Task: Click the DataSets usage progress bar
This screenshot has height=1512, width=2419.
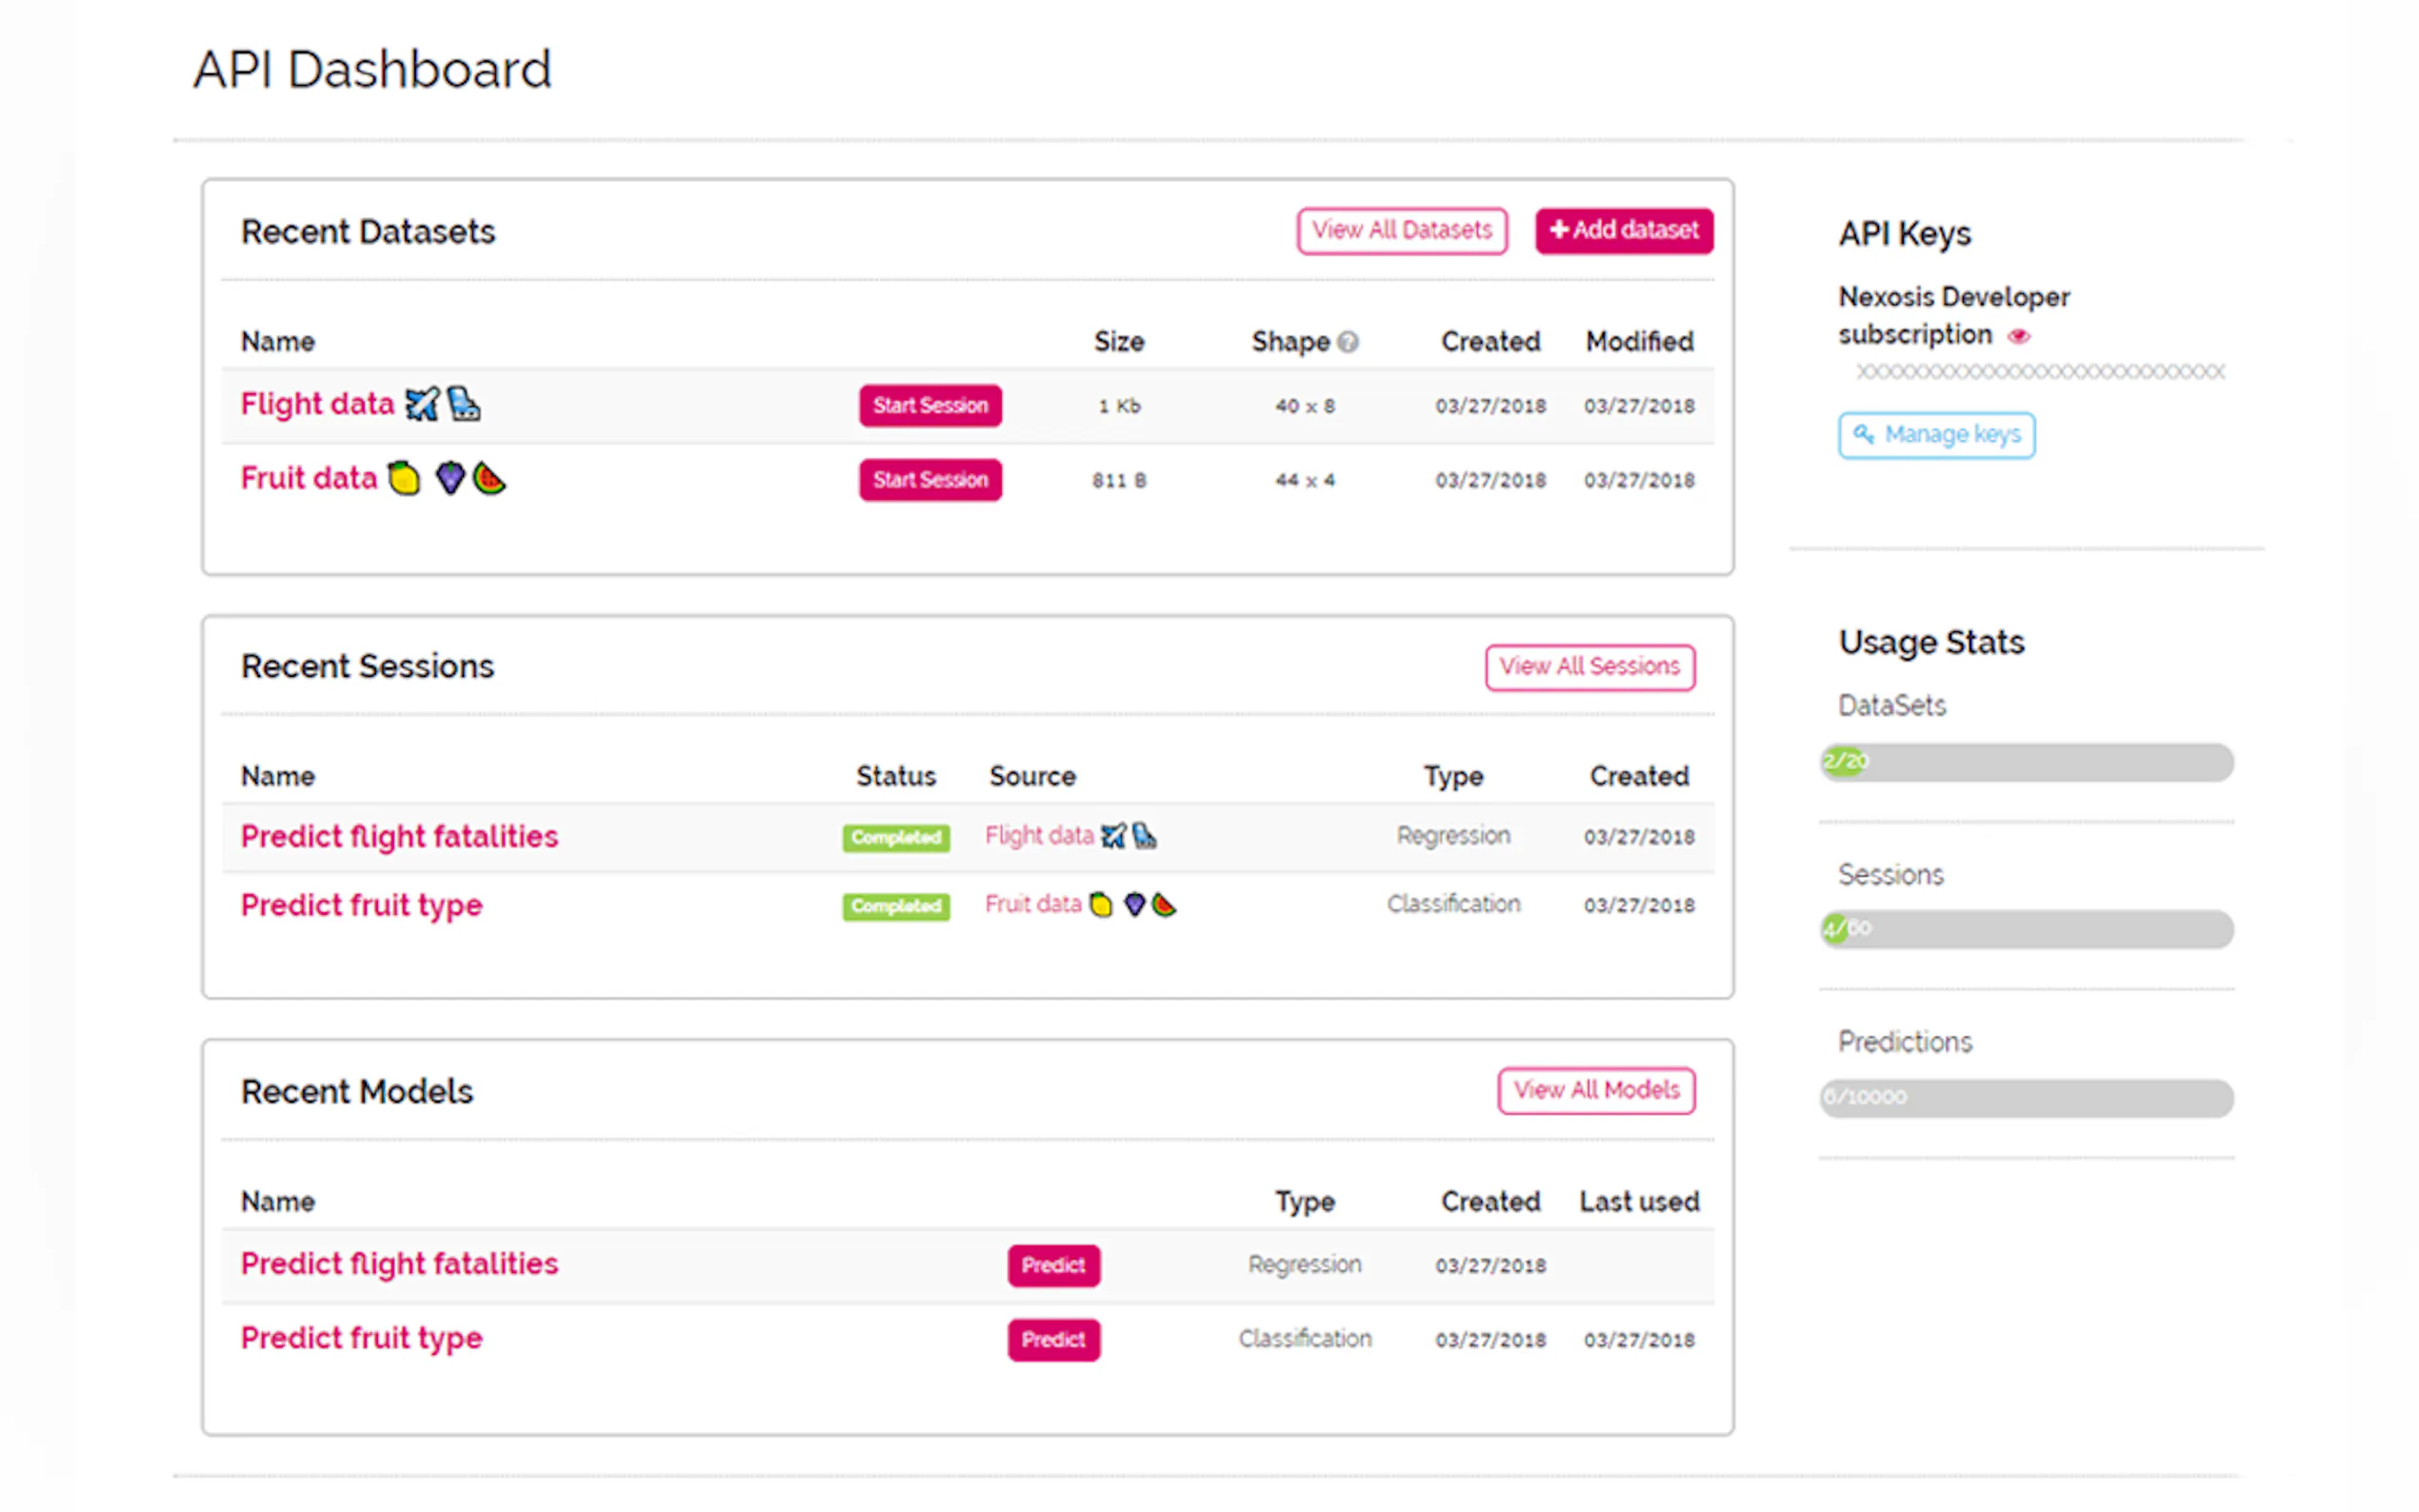Action: (x=2025, y=762)
